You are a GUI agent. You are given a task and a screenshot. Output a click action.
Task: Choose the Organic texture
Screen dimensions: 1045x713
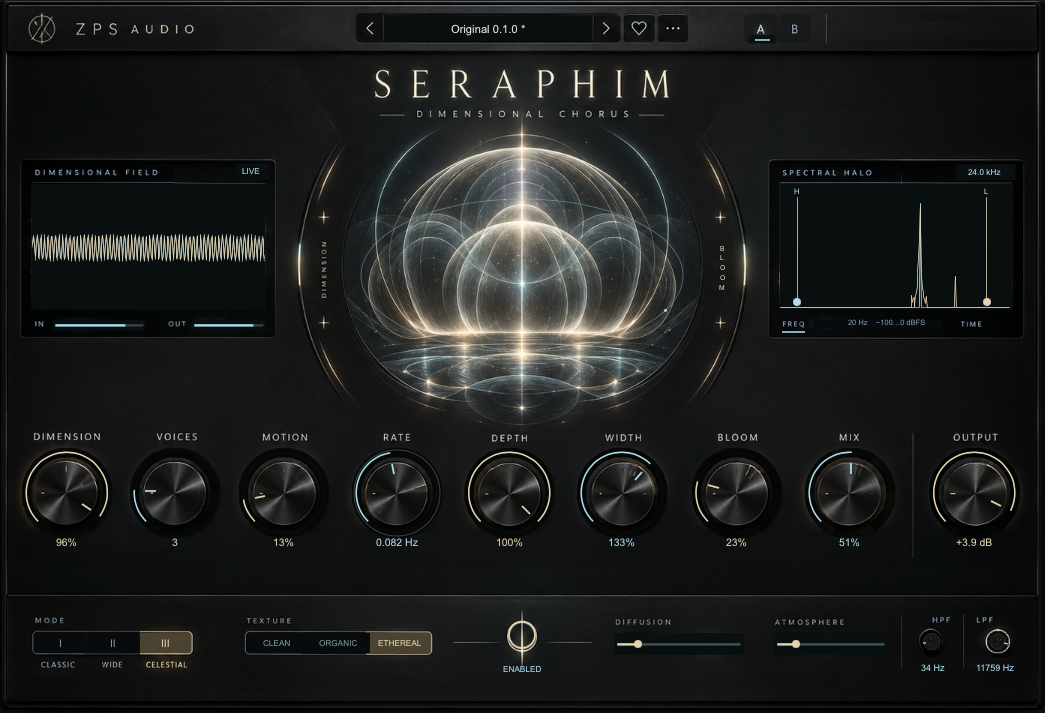coord(338,643)
